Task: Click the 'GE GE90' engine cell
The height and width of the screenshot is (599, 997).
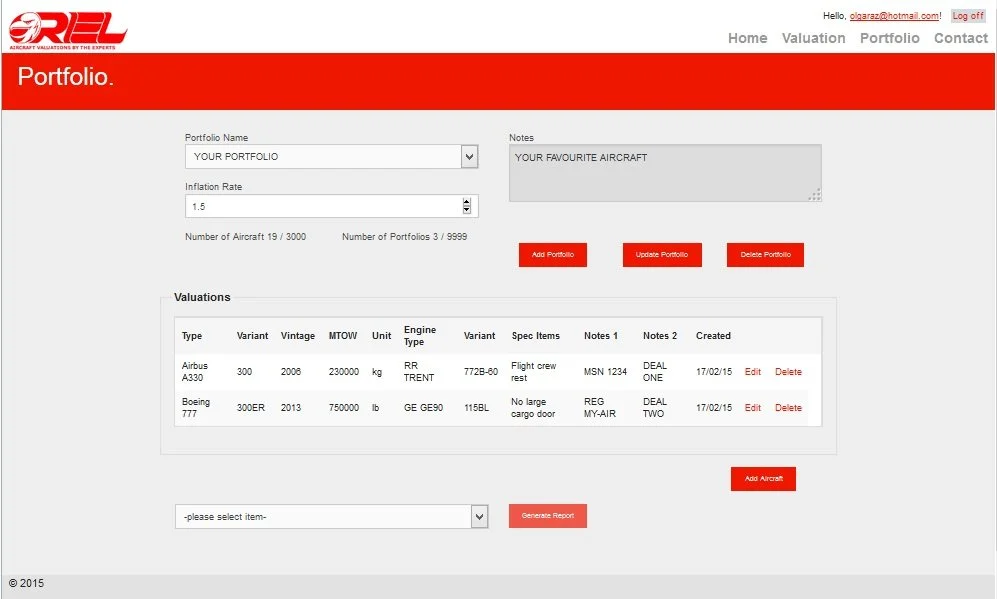Action: (x=423, y=408)
